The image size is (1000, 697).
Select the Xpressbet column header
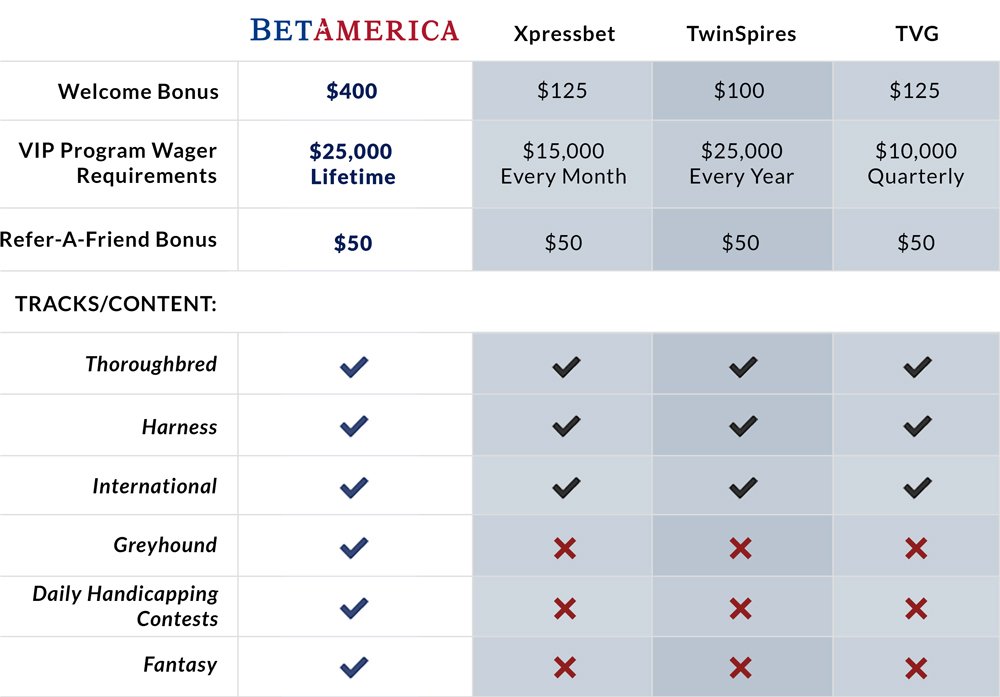pos(564,34)
